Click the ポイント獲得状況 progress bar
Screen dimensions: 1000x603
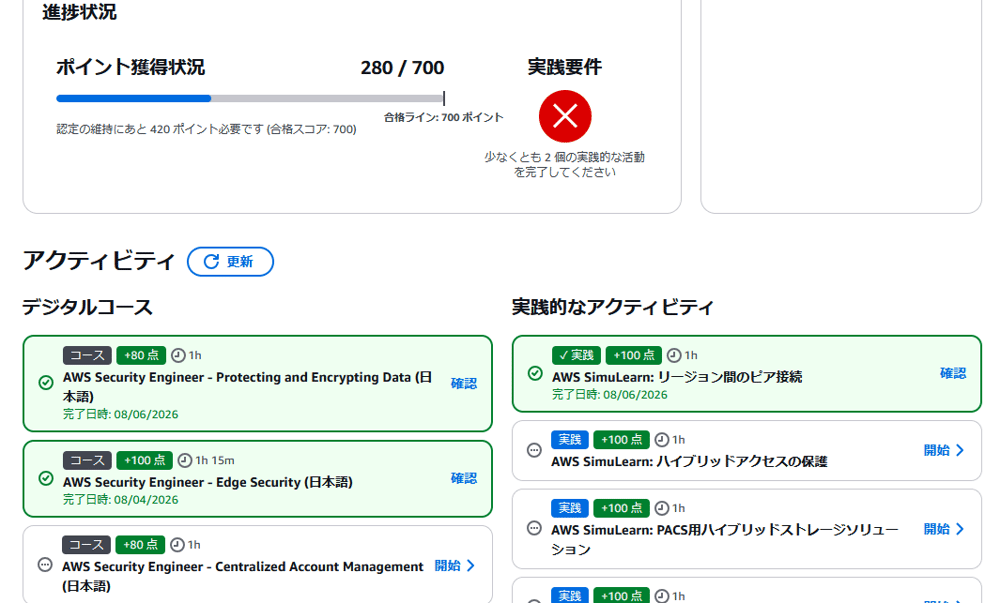[x=250, y=98]
